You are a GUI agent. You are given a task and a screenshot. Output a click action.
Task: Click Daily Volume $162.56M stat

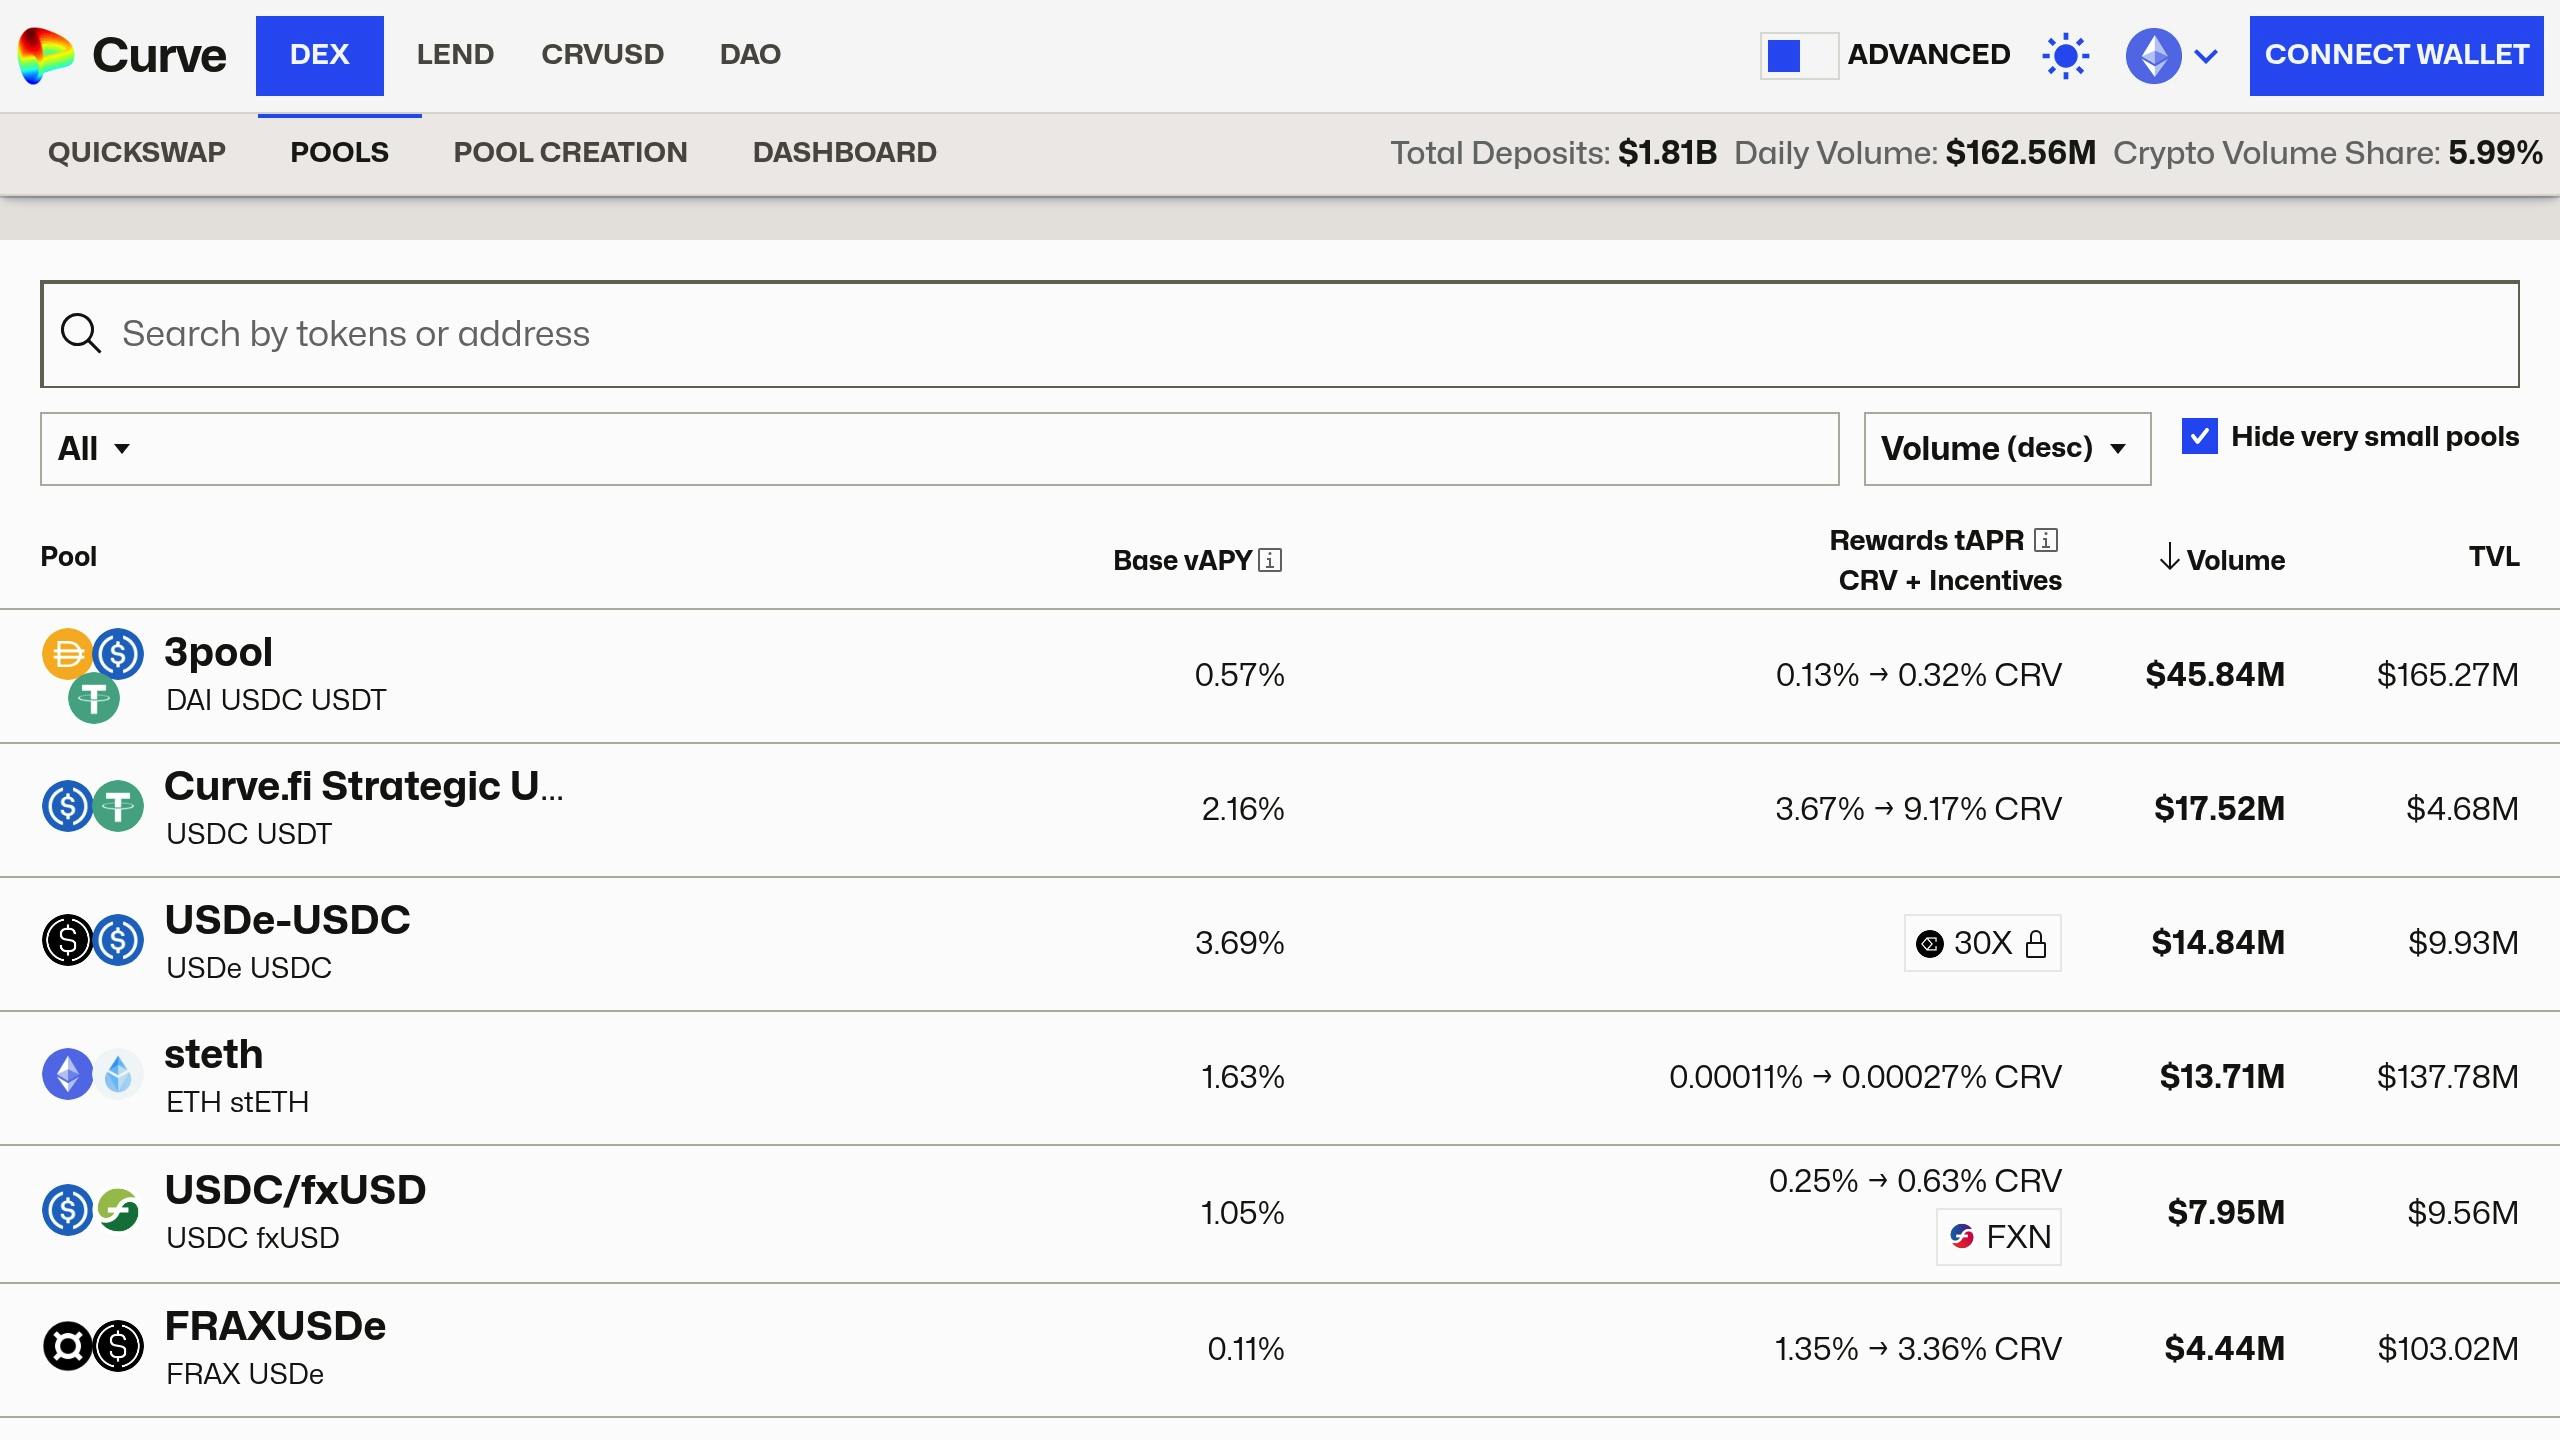click(x=1915, y=153)
